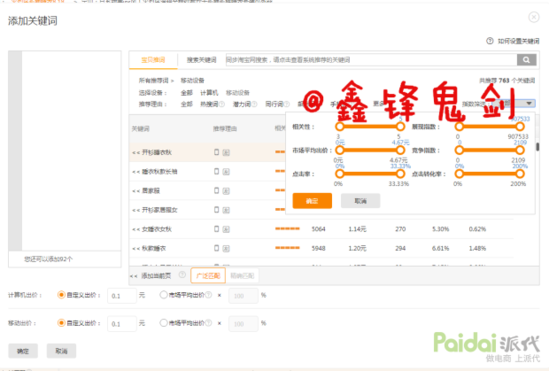Click help icon beside 移动 市场平均出价
Viewport: 549px width, 371px height.
[x=208, y=323]
